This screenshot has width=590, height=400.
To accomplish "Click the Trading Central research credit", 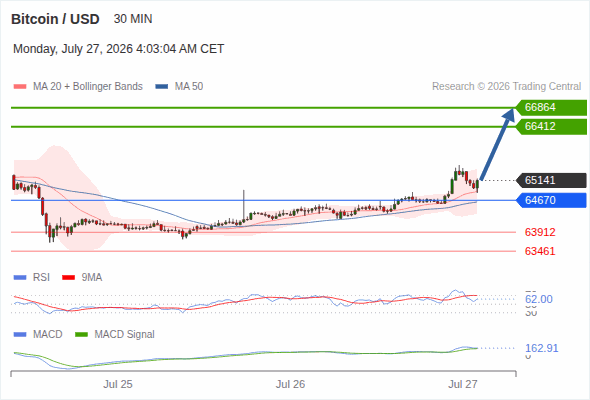I will click(506, 87).
